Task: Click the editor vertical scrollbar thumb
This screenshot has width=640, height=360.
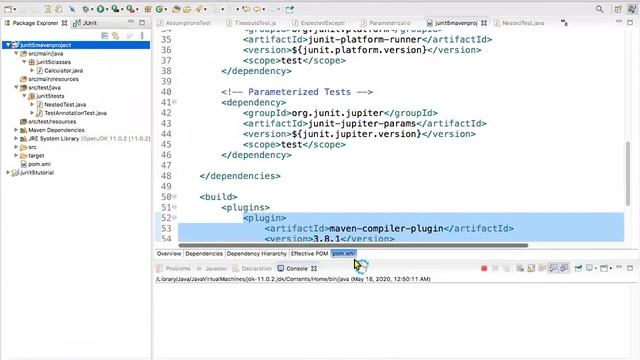Action: point(628,173)
